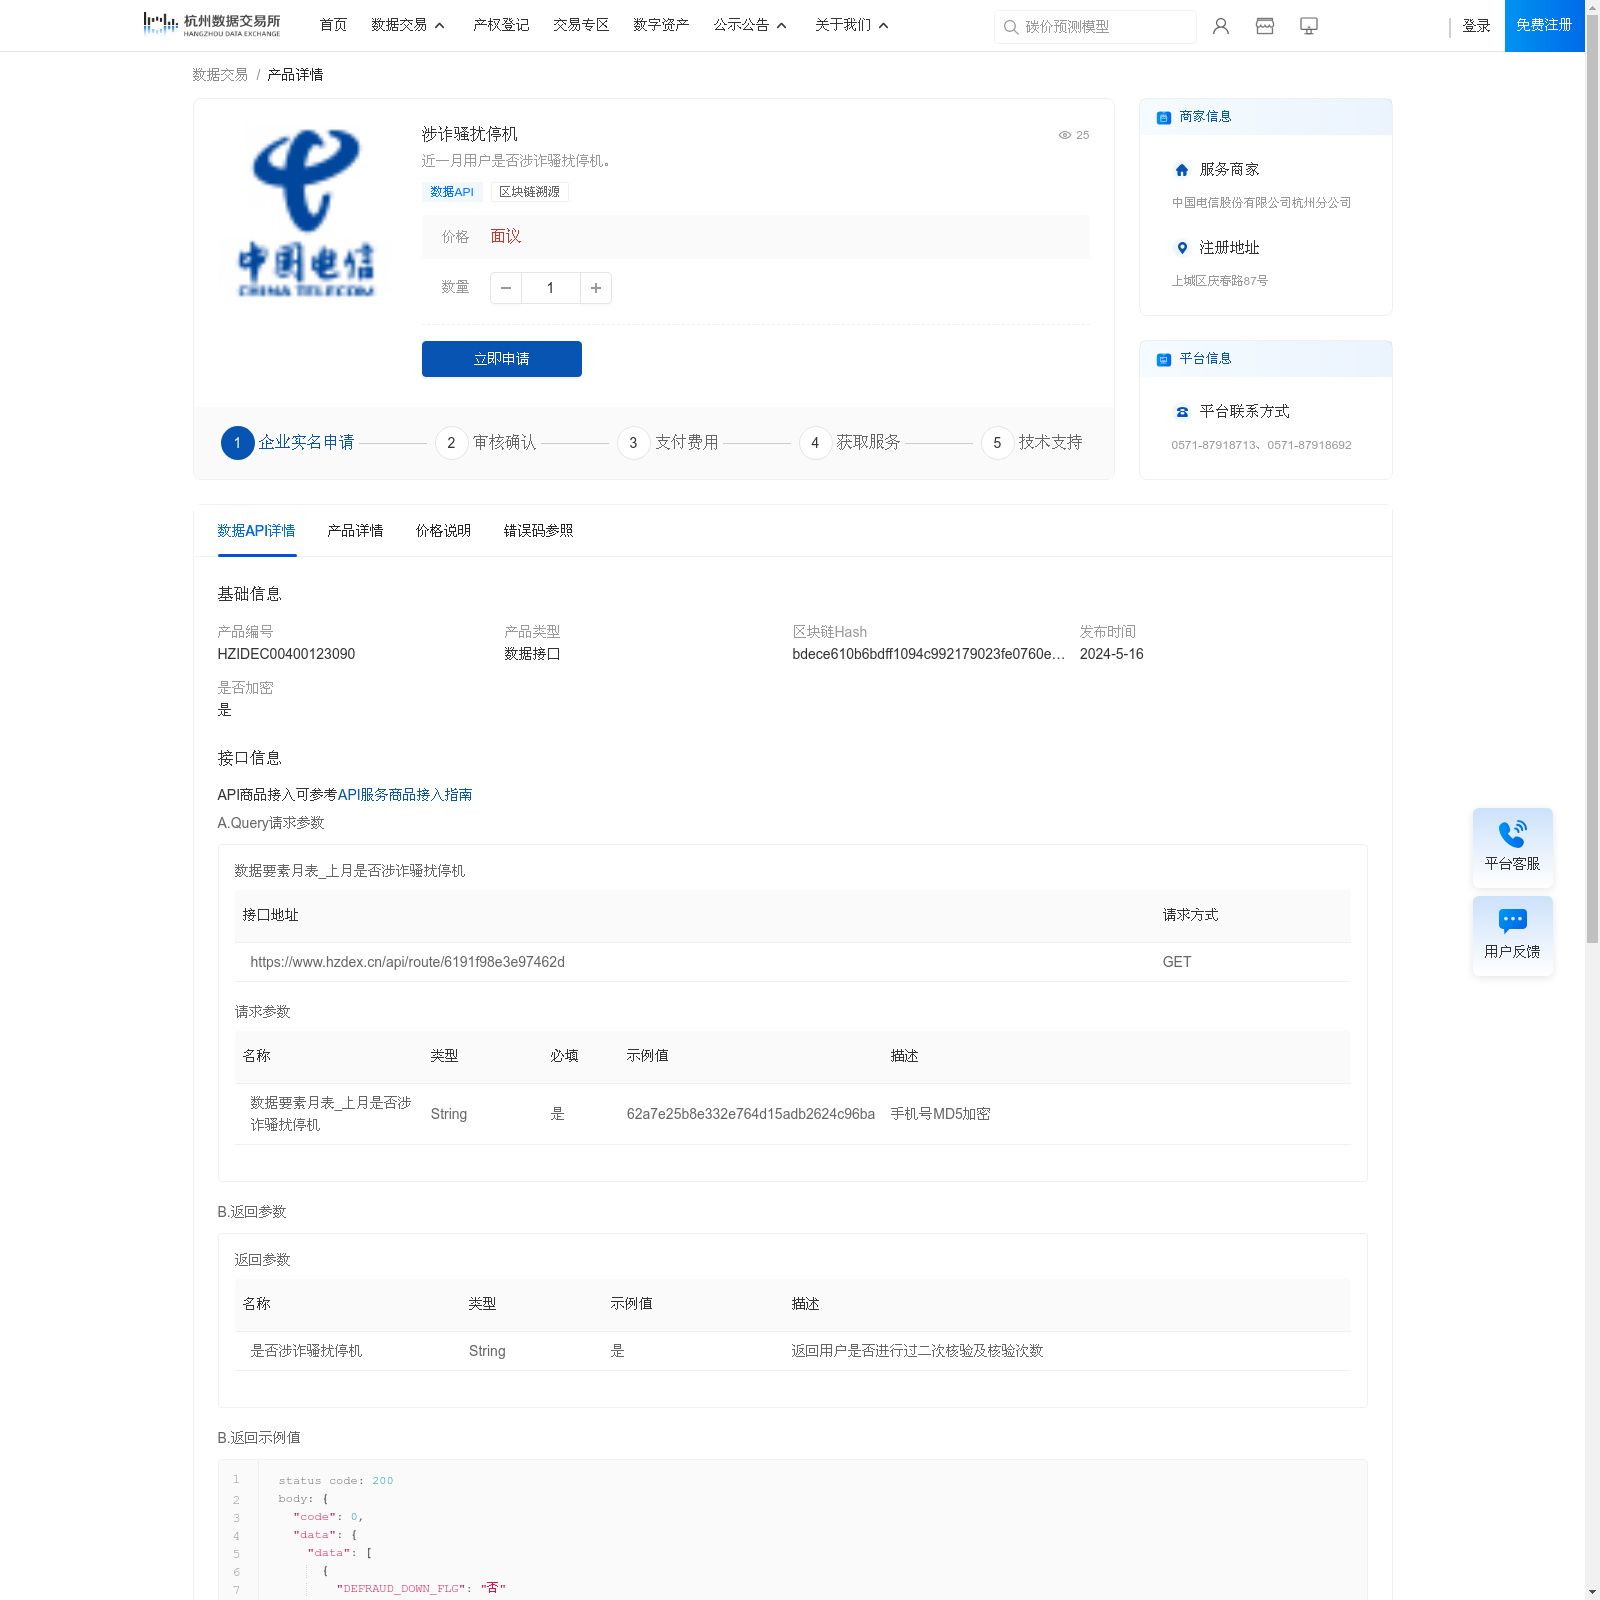Increase quantity with plus button

tap(596, 288)
